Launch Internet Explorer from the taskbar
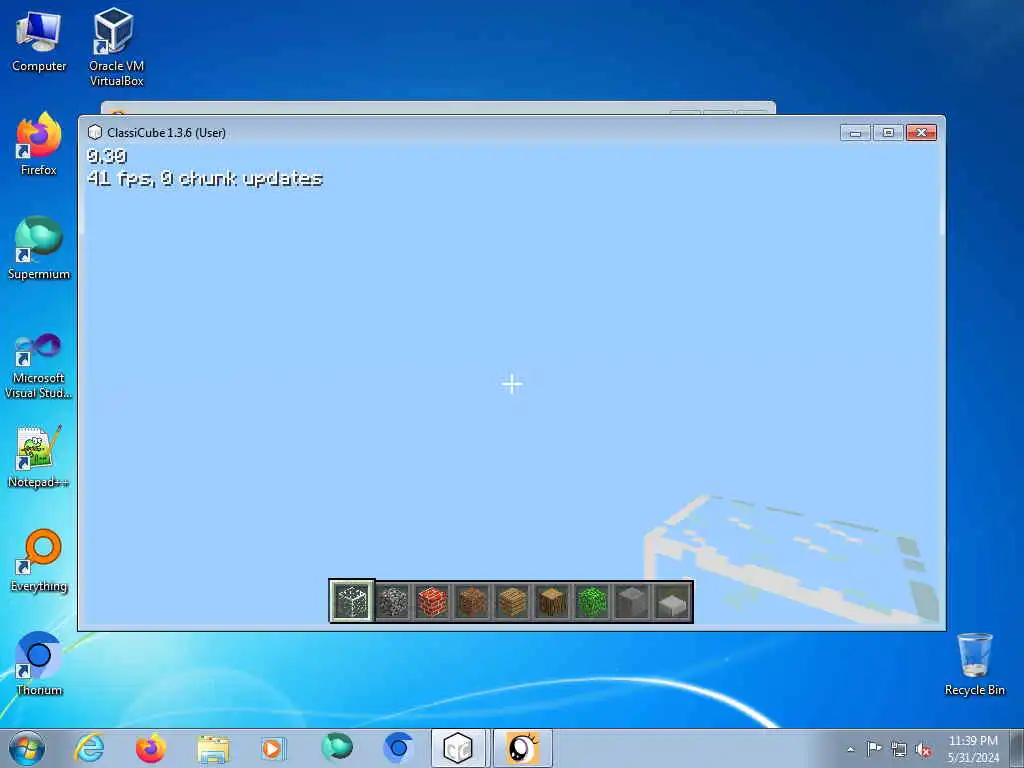The image size is (1024, 768). 89,748
